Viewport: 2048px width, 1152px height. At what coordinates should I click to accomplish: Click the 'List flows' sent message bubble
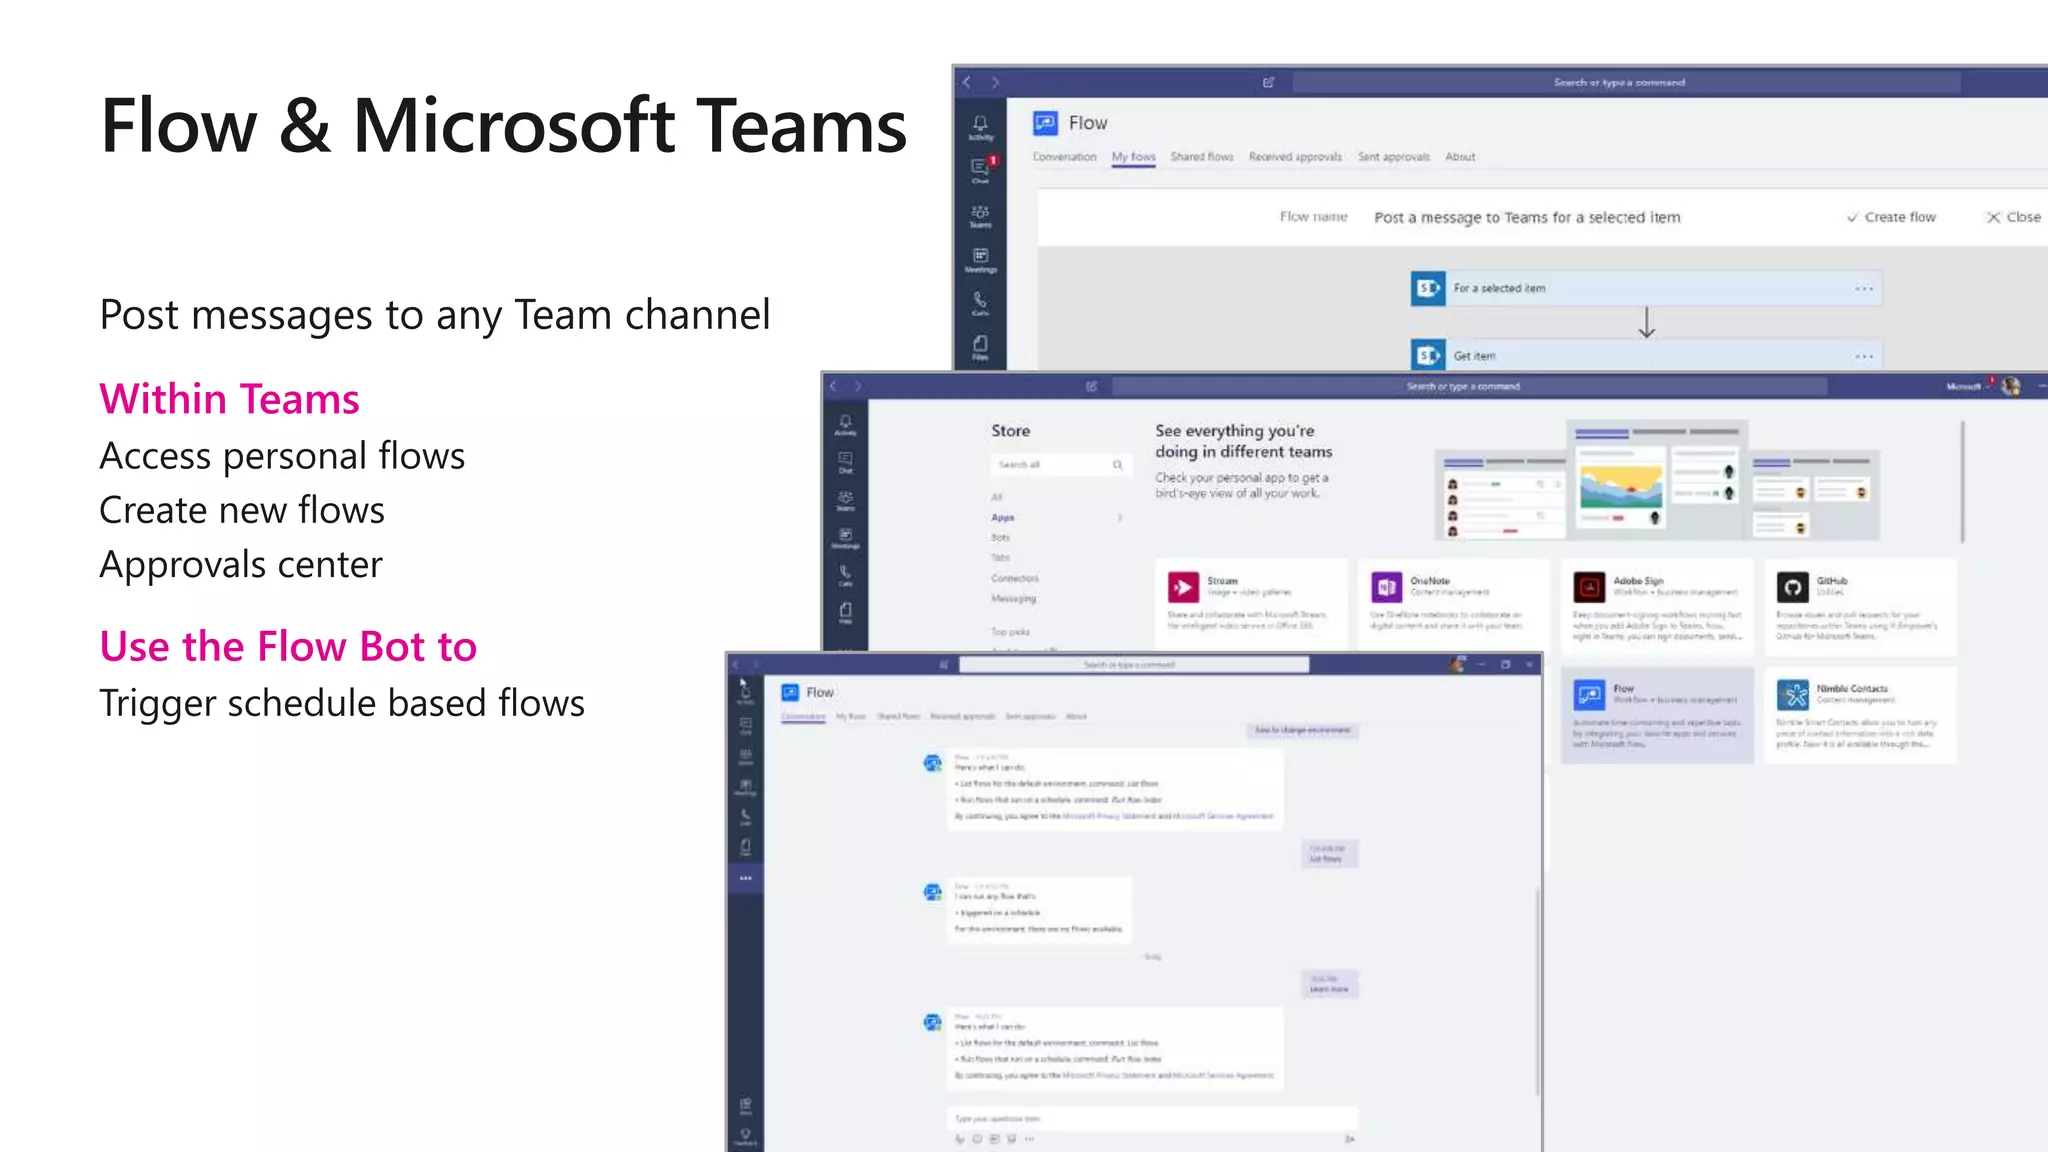[x=1328, y=854]
